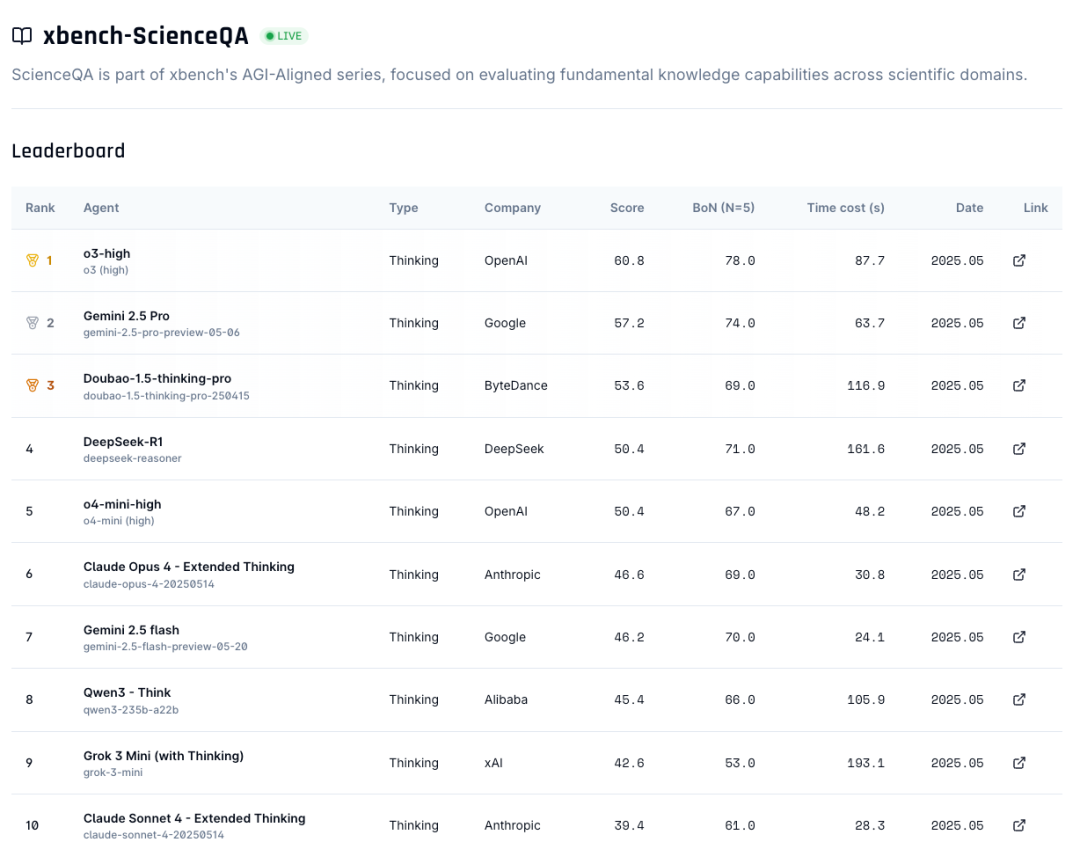Click the Time cost (s) column header
Viewport: 1080px width, 864px height.
click(x=845, y=208)
